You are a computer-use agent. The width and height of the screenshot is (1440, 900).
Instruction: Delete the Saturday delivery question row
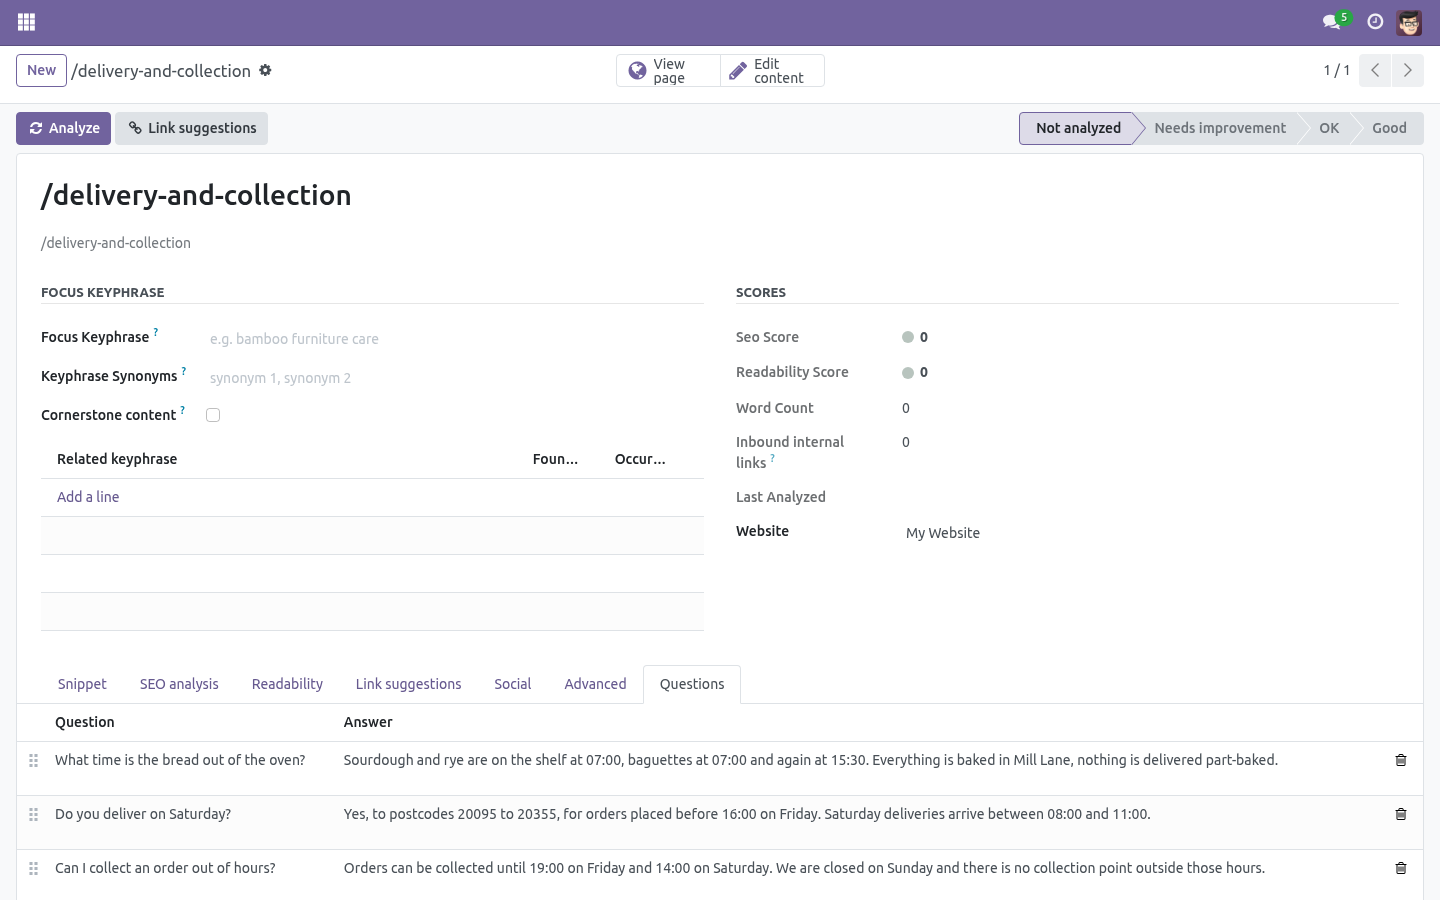click(x=1401, y=814)
